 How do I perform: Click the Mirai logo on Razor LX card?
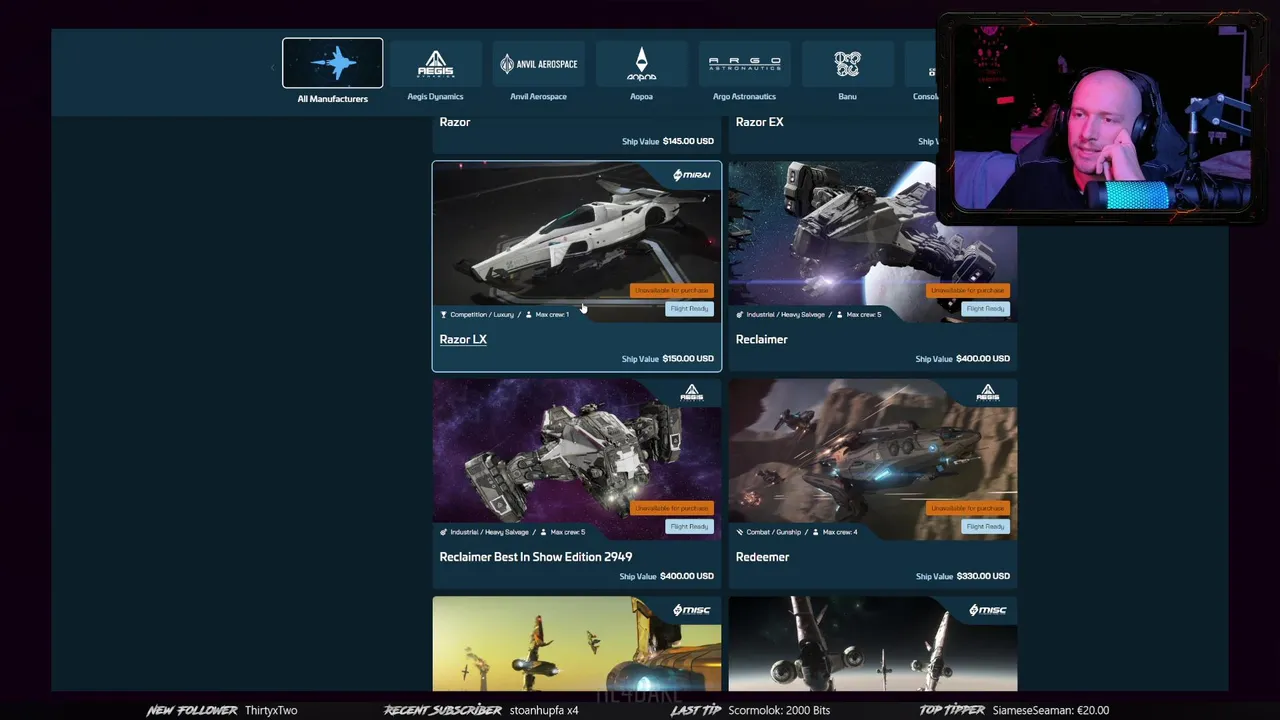coord(691,175)
